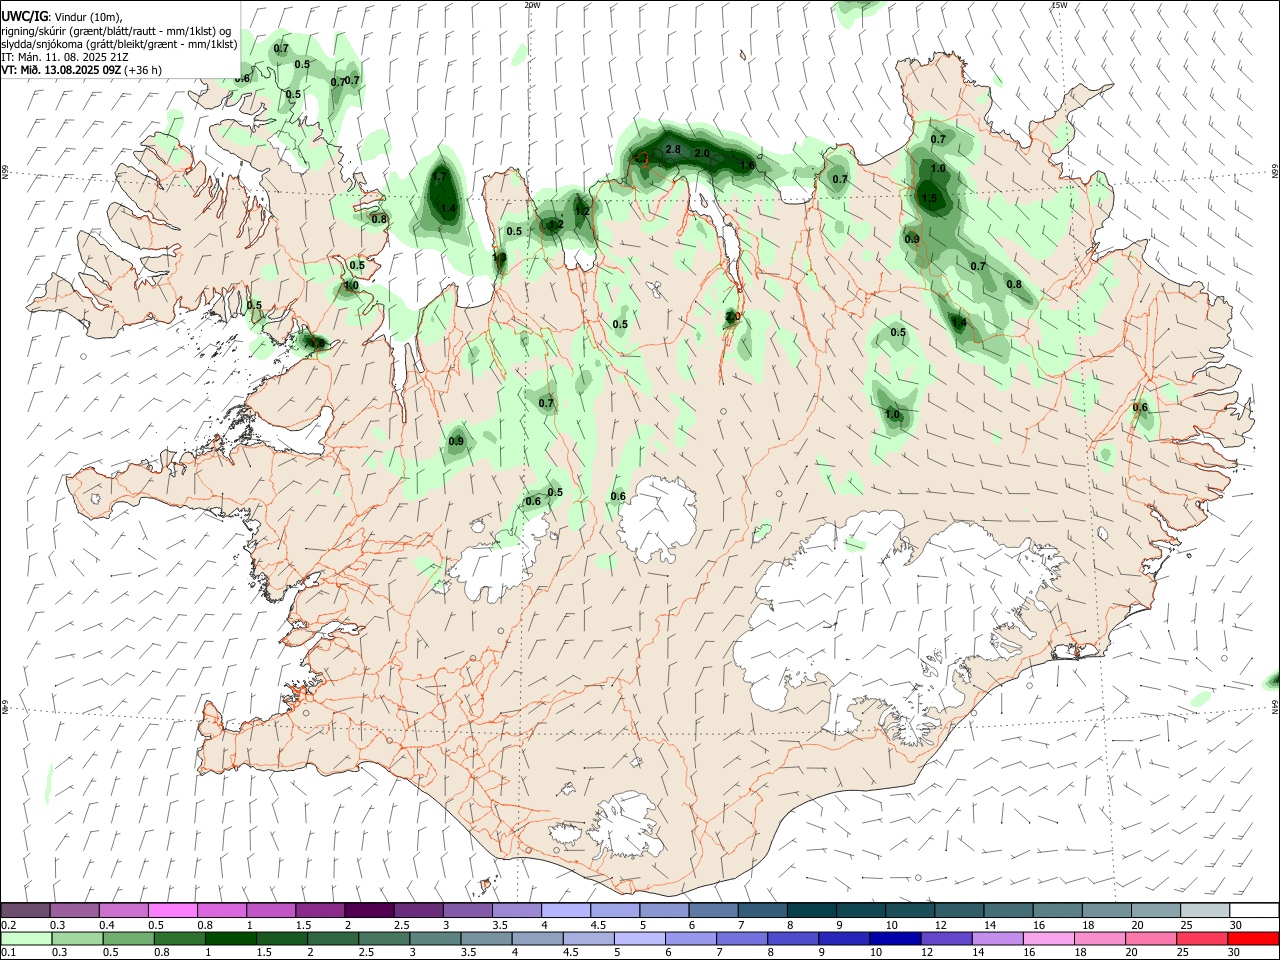
Task: Click the dark green 1.5–2 rain swatch
Action: [281, 938]
